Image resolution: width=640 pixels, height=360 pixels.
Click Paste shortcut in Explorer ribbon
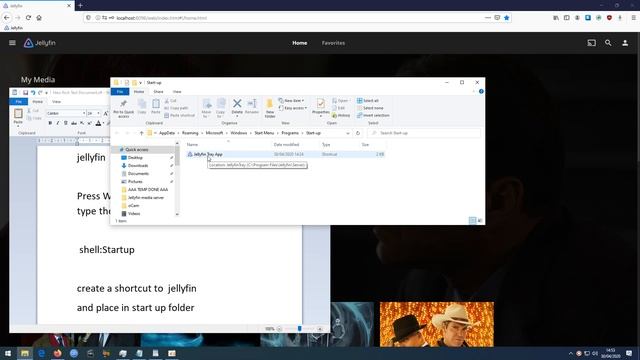(180, 116)
